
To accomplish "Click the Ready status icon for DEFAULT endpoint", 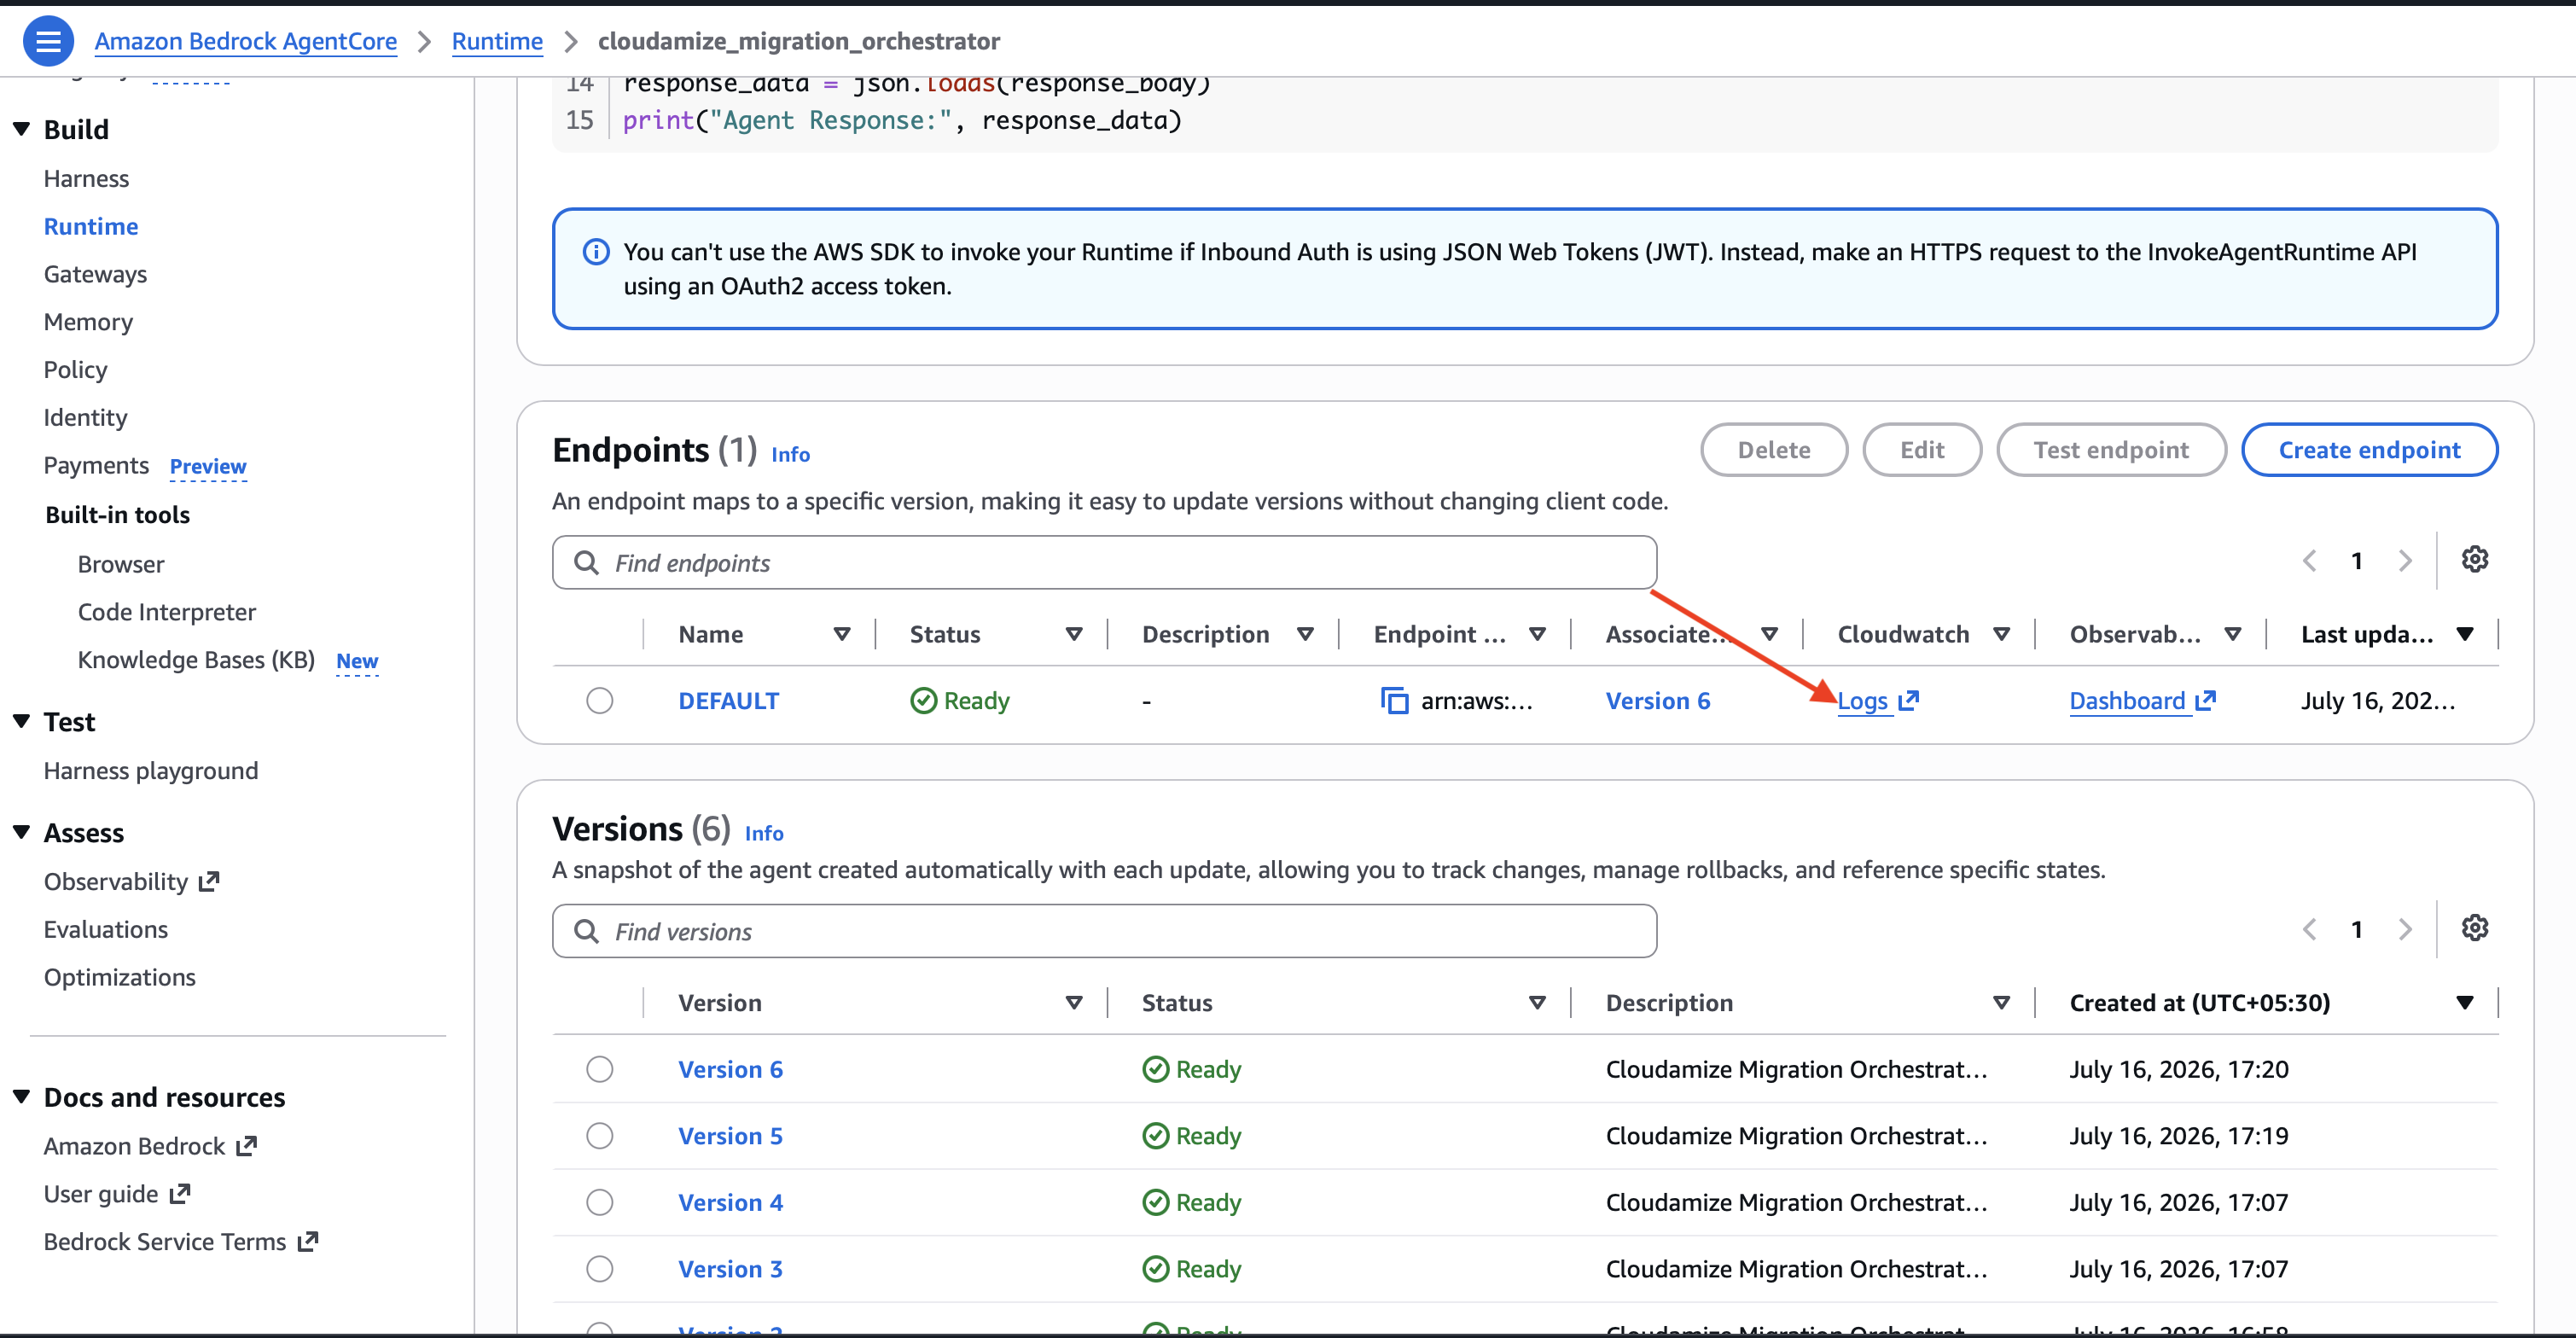I will [x=923, y=701].
